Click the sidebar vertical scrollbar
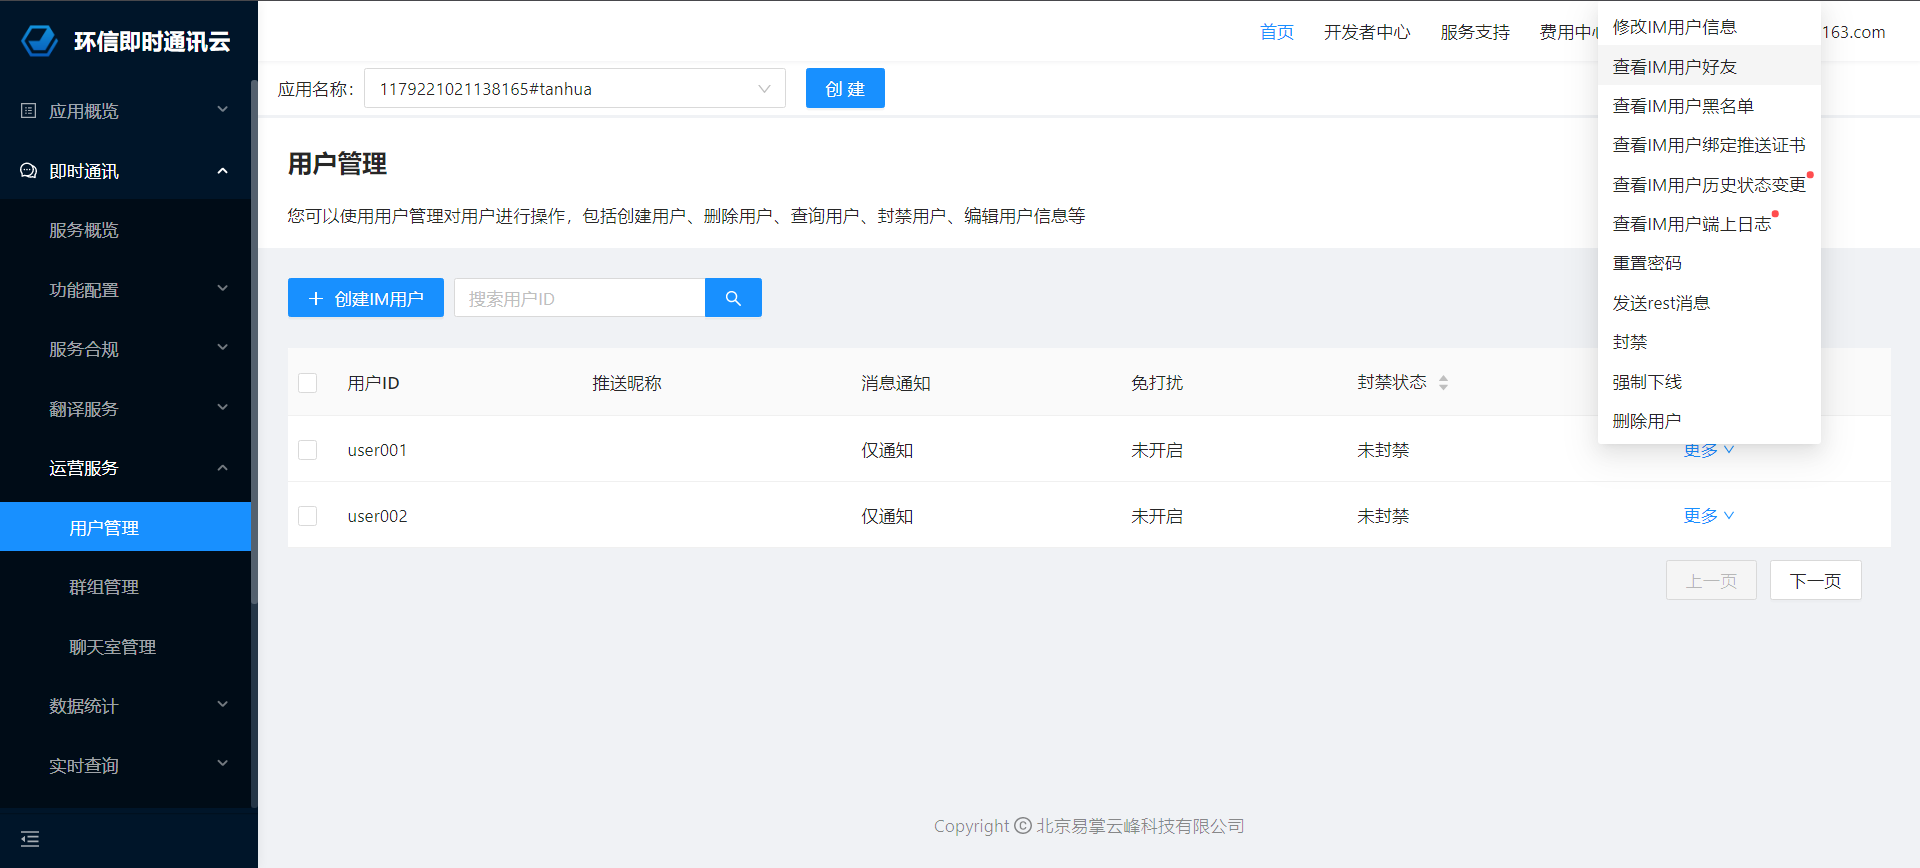This screenshot has width=1920, height=868. tap(254, 340)
